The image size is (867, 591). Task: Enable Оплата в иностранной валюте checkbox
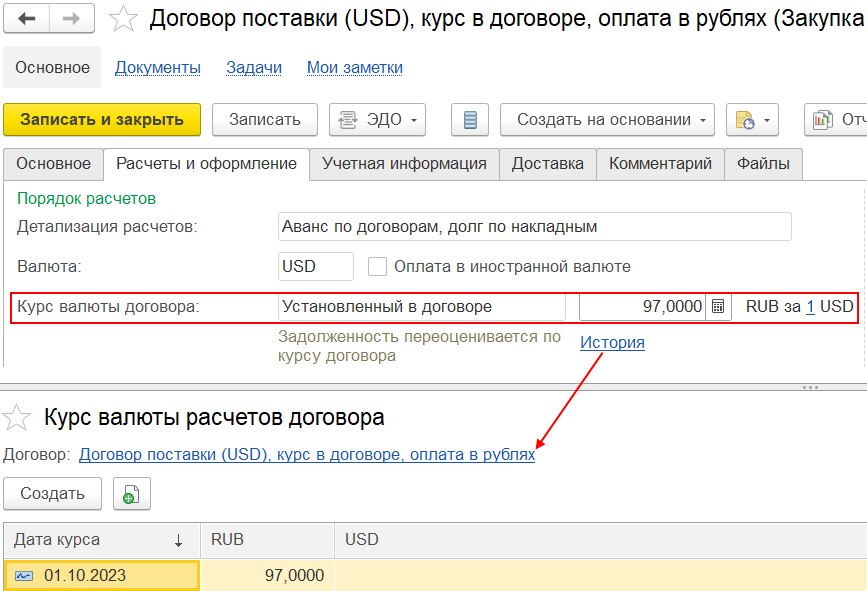377,266
